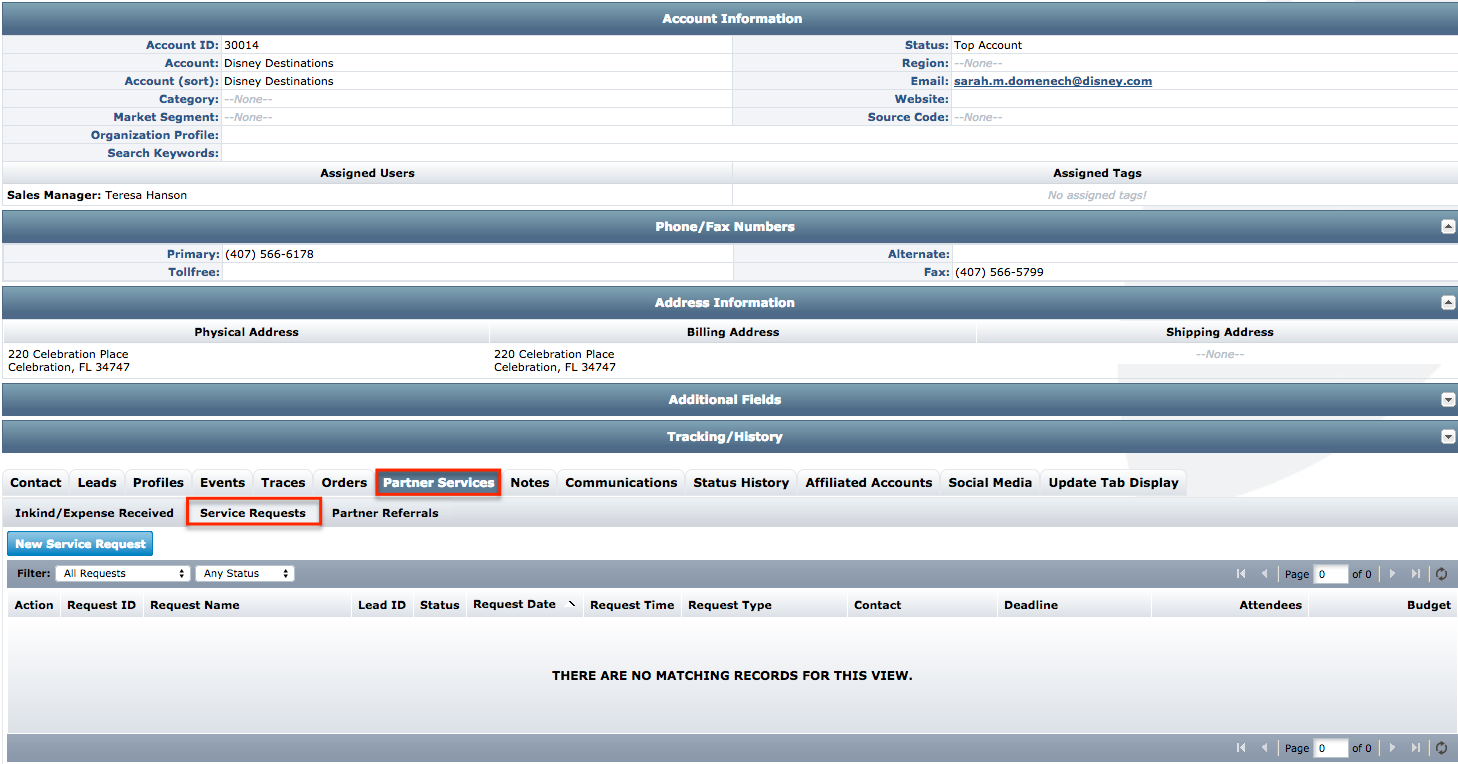The image size is (1458, 764).
Task: Go to next page in top pagination bar
Action: click(x=1392, y=574)
